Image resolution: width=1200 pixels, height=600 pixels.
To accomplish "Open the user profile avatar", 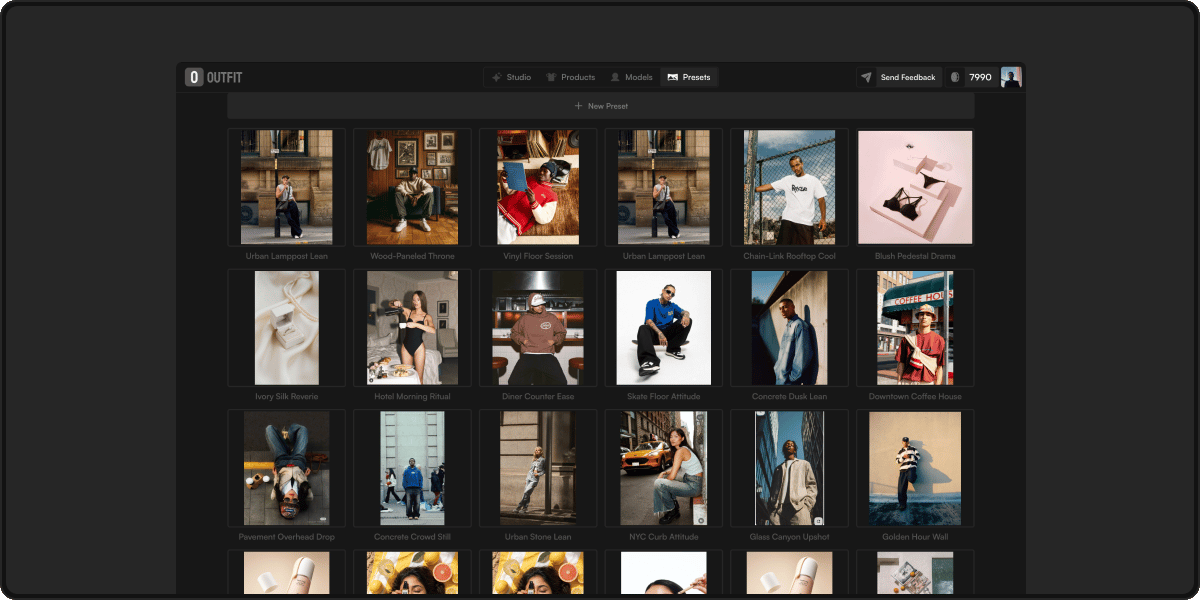I will tap(1011, 77).
